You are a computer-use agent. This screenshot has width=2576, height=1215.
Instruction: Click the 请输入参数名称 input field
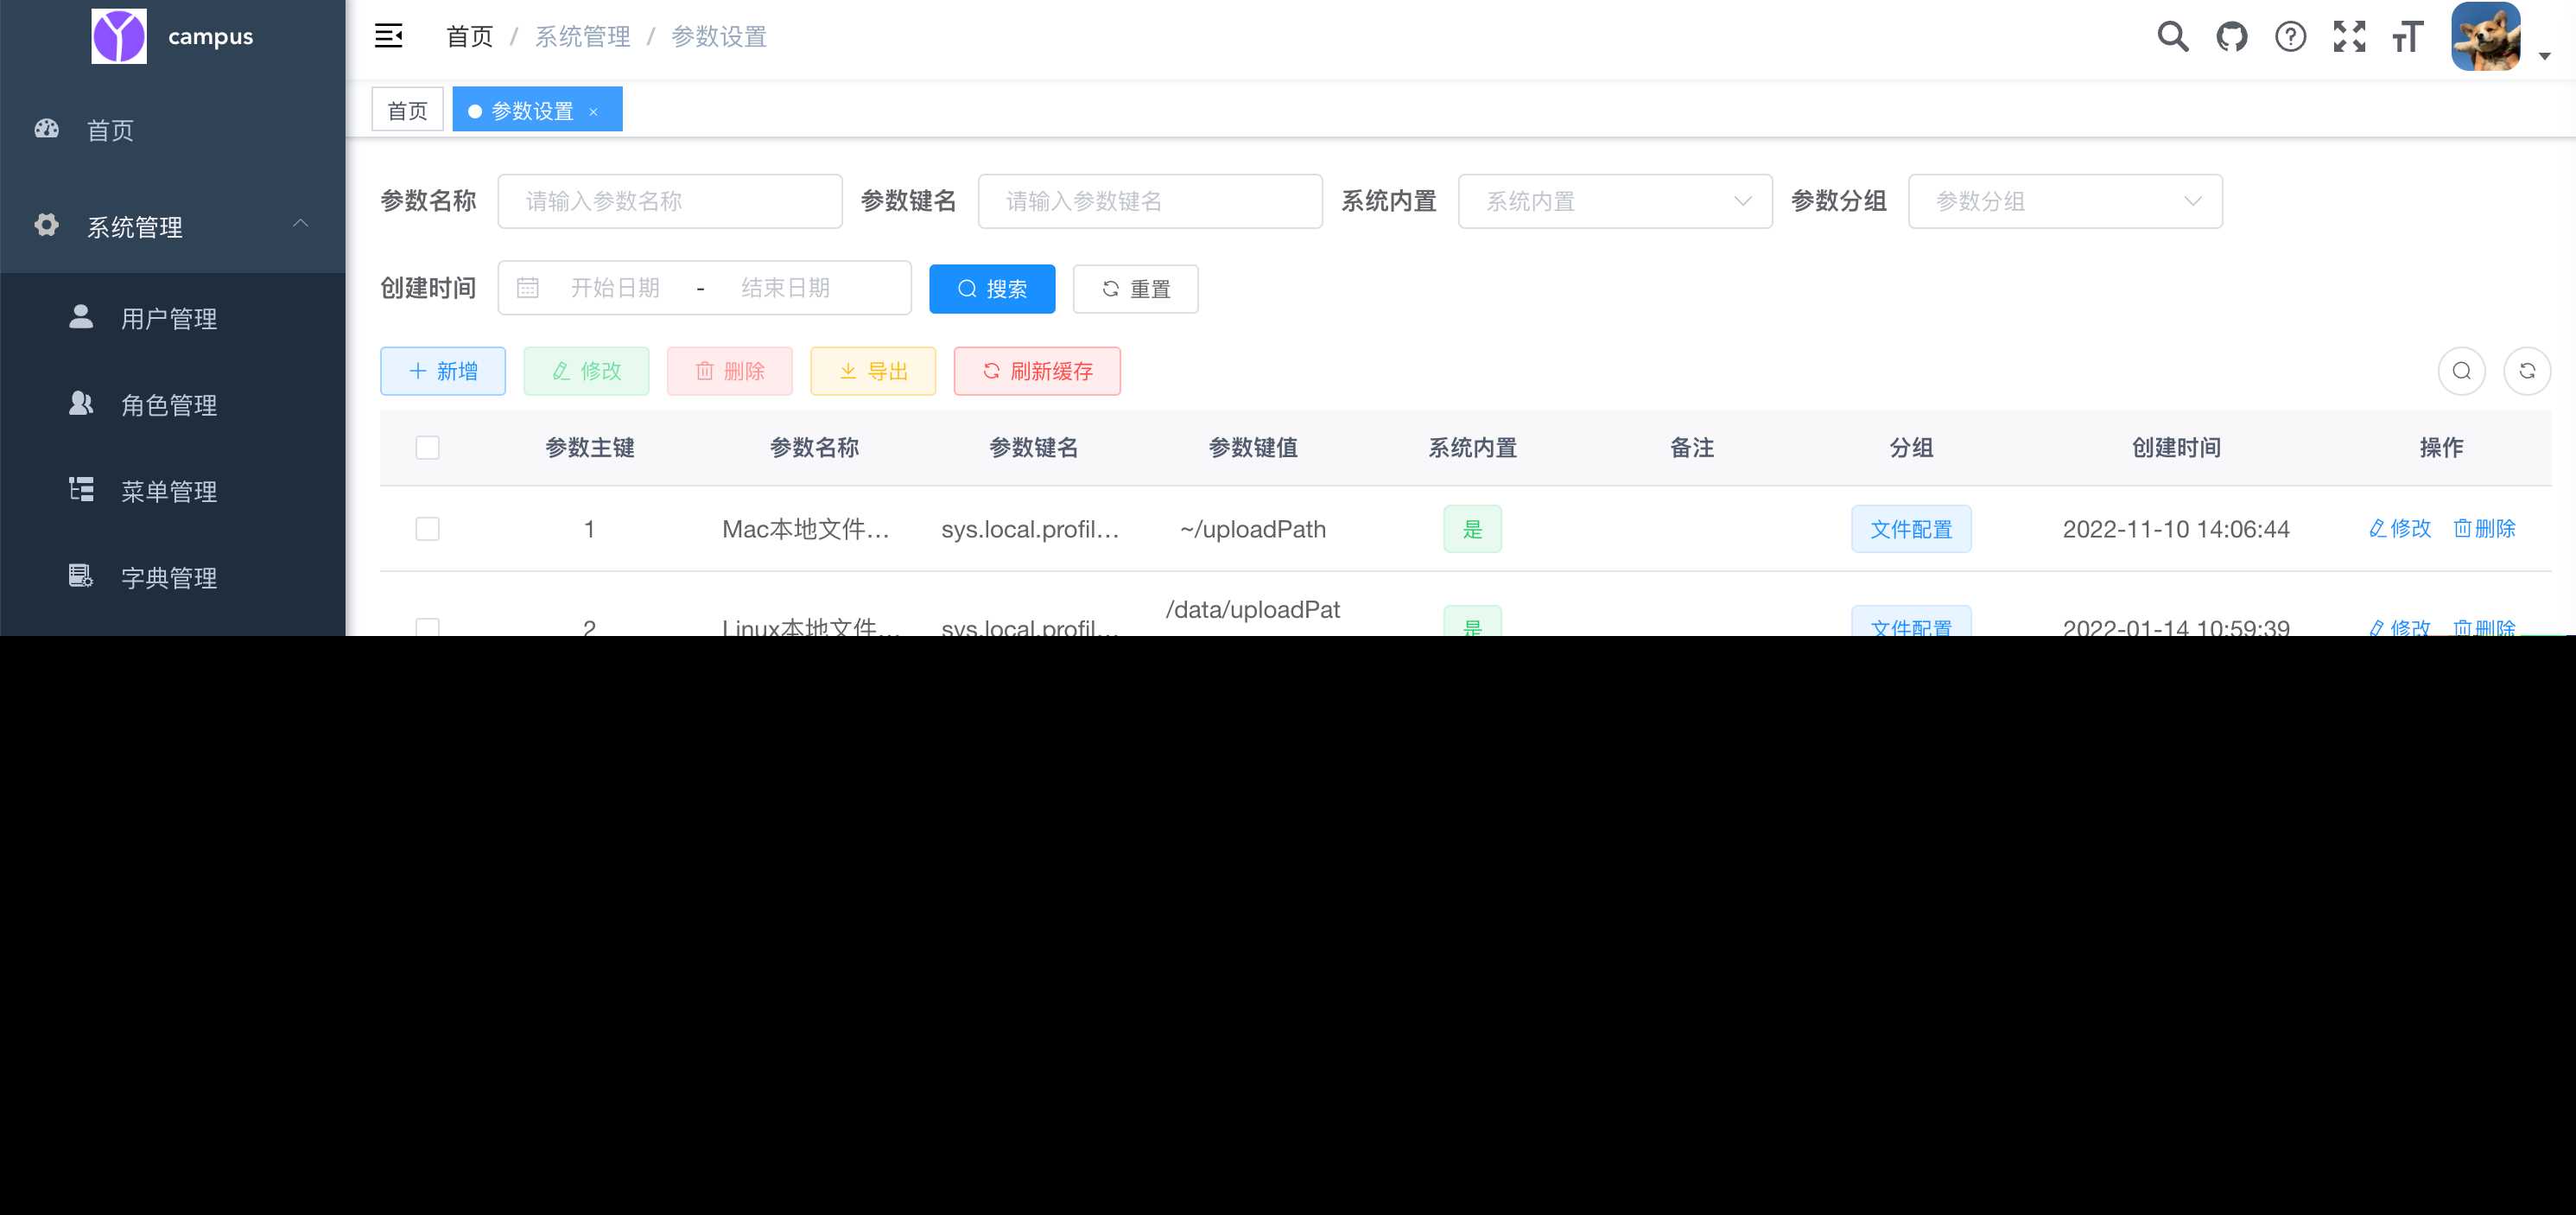click(x=670, y=201)
